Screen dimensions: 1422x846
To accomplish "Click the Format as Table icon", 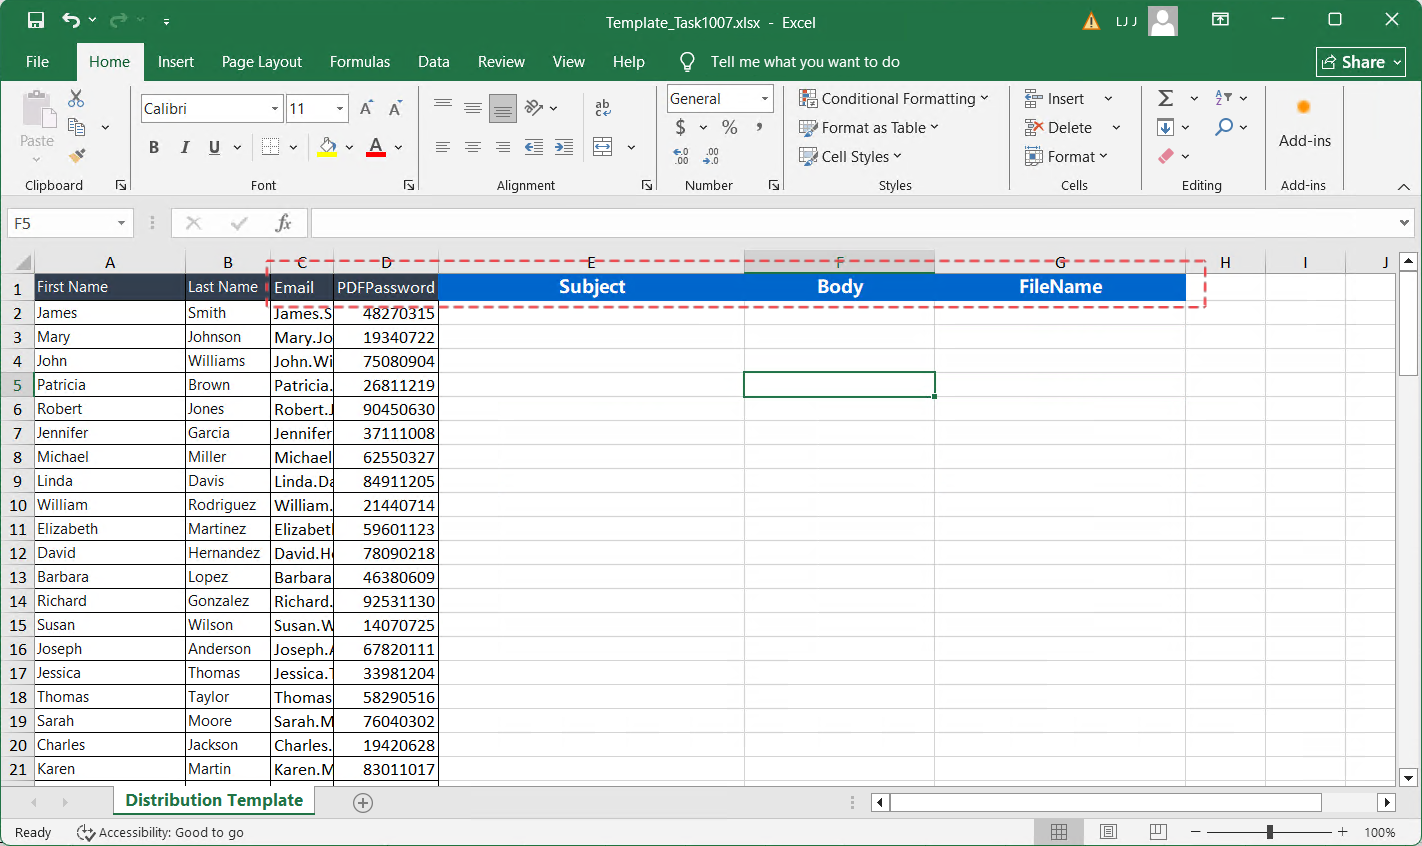I will (868, 127).
